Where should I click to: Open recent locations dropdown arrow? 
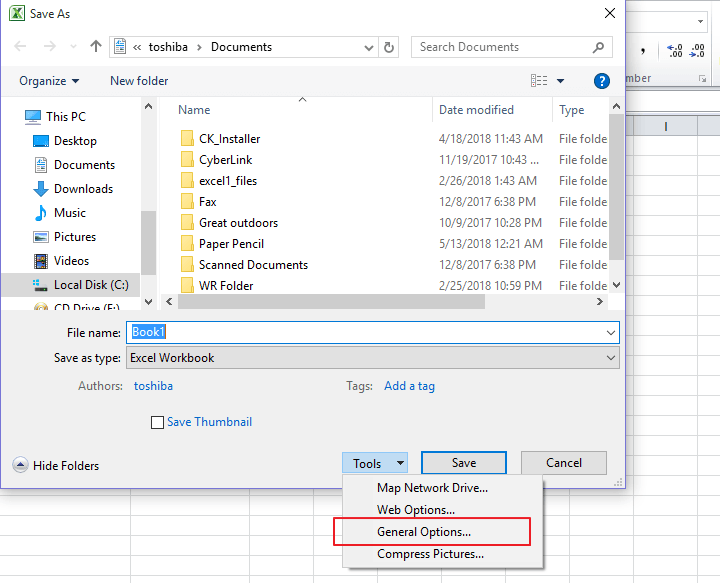73,47
